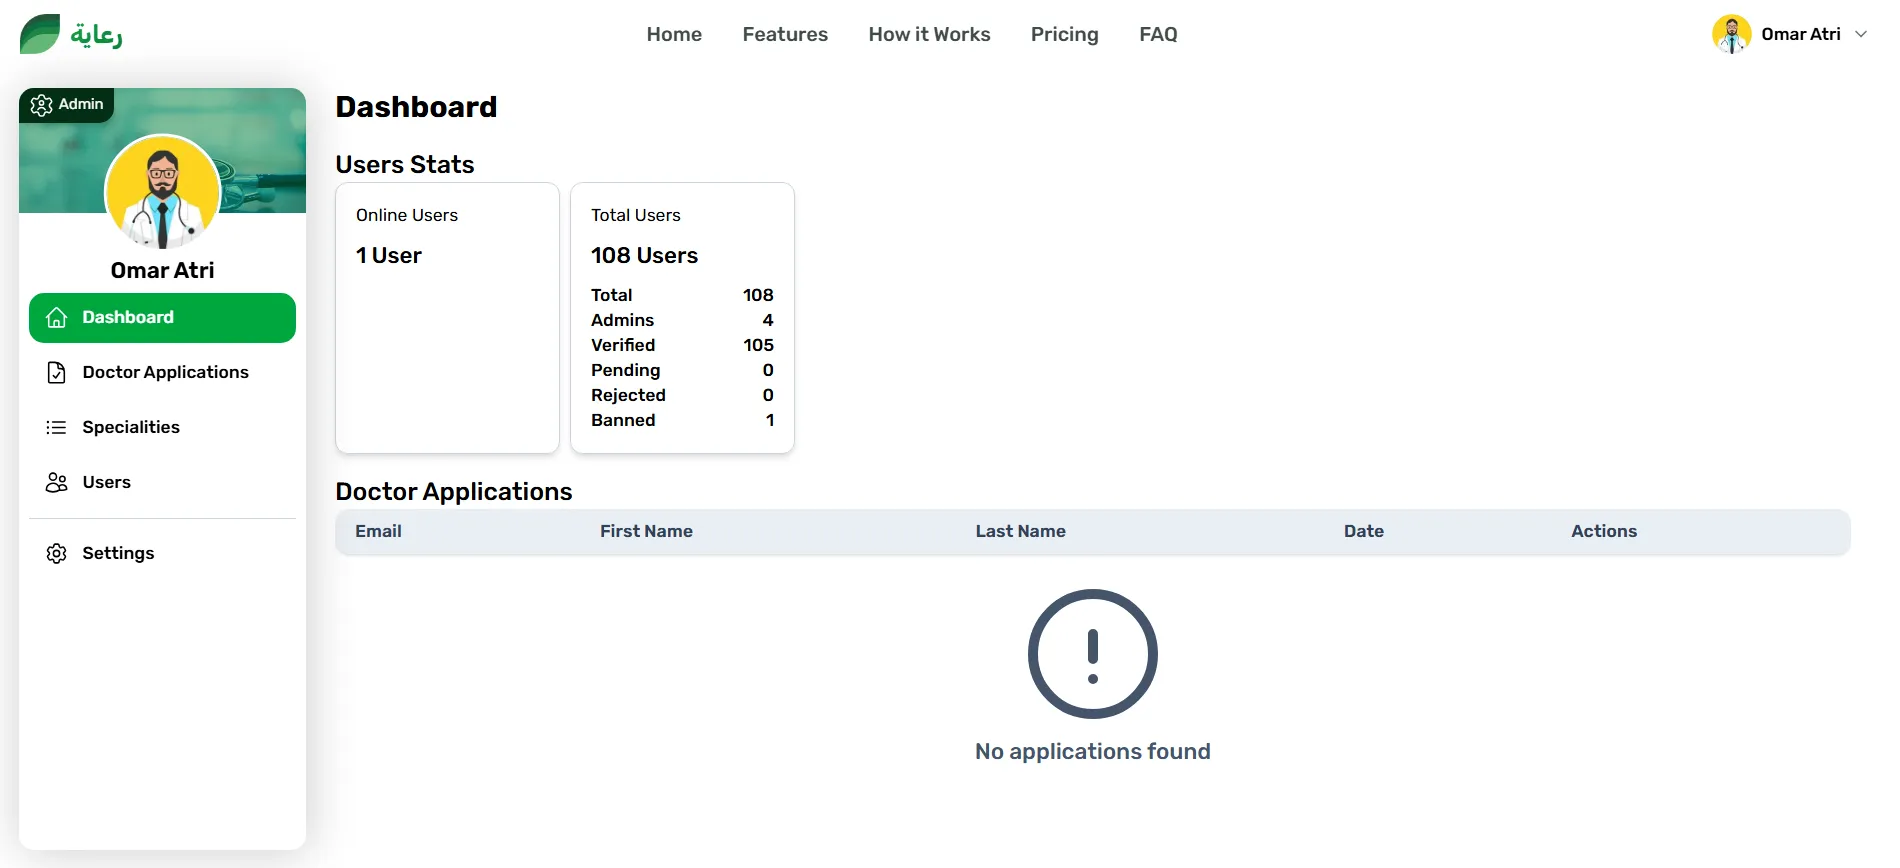Click the Total row label
1900x868 pixels.
(x=612, y=295)
